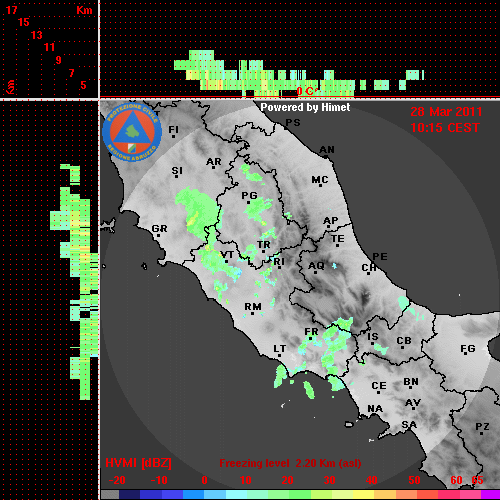This screenshot has height=500, width=500.
Task: Click the GR city marker
Action: (x=158, y=236)
